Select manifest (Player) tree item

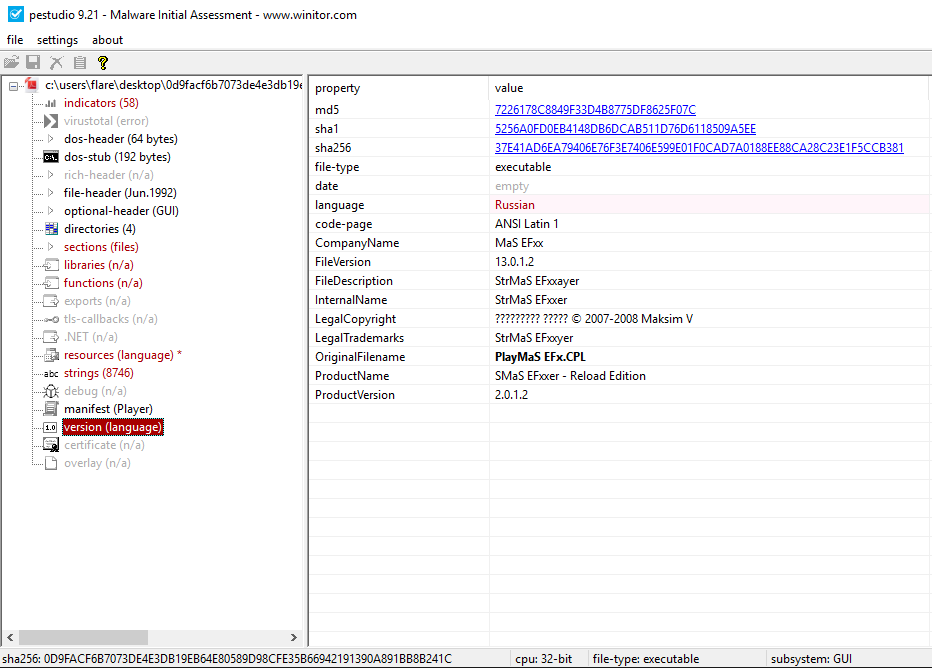[108, 409]
